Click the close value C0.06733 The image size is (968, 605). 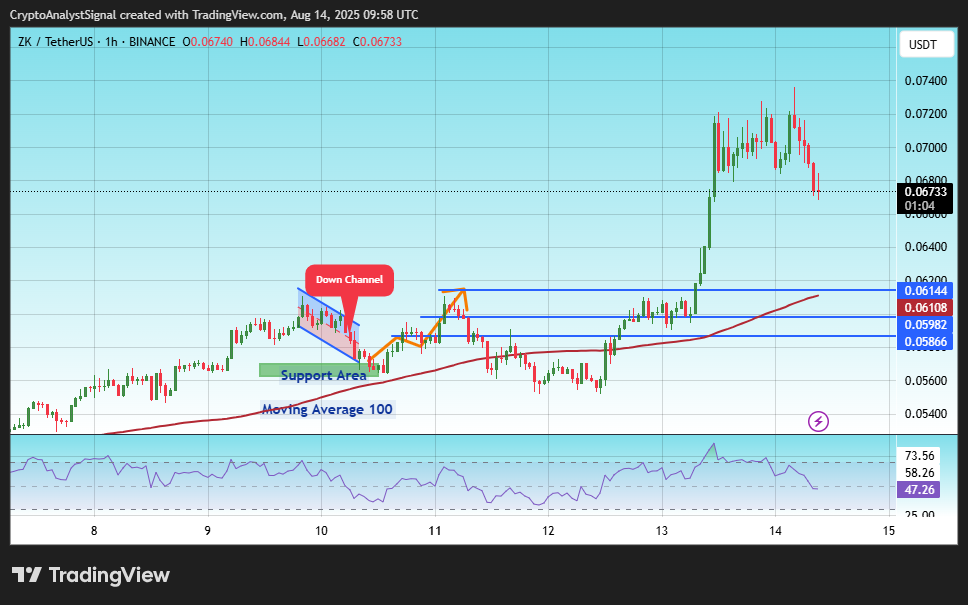pyautogui.click(x=377, y=42)
